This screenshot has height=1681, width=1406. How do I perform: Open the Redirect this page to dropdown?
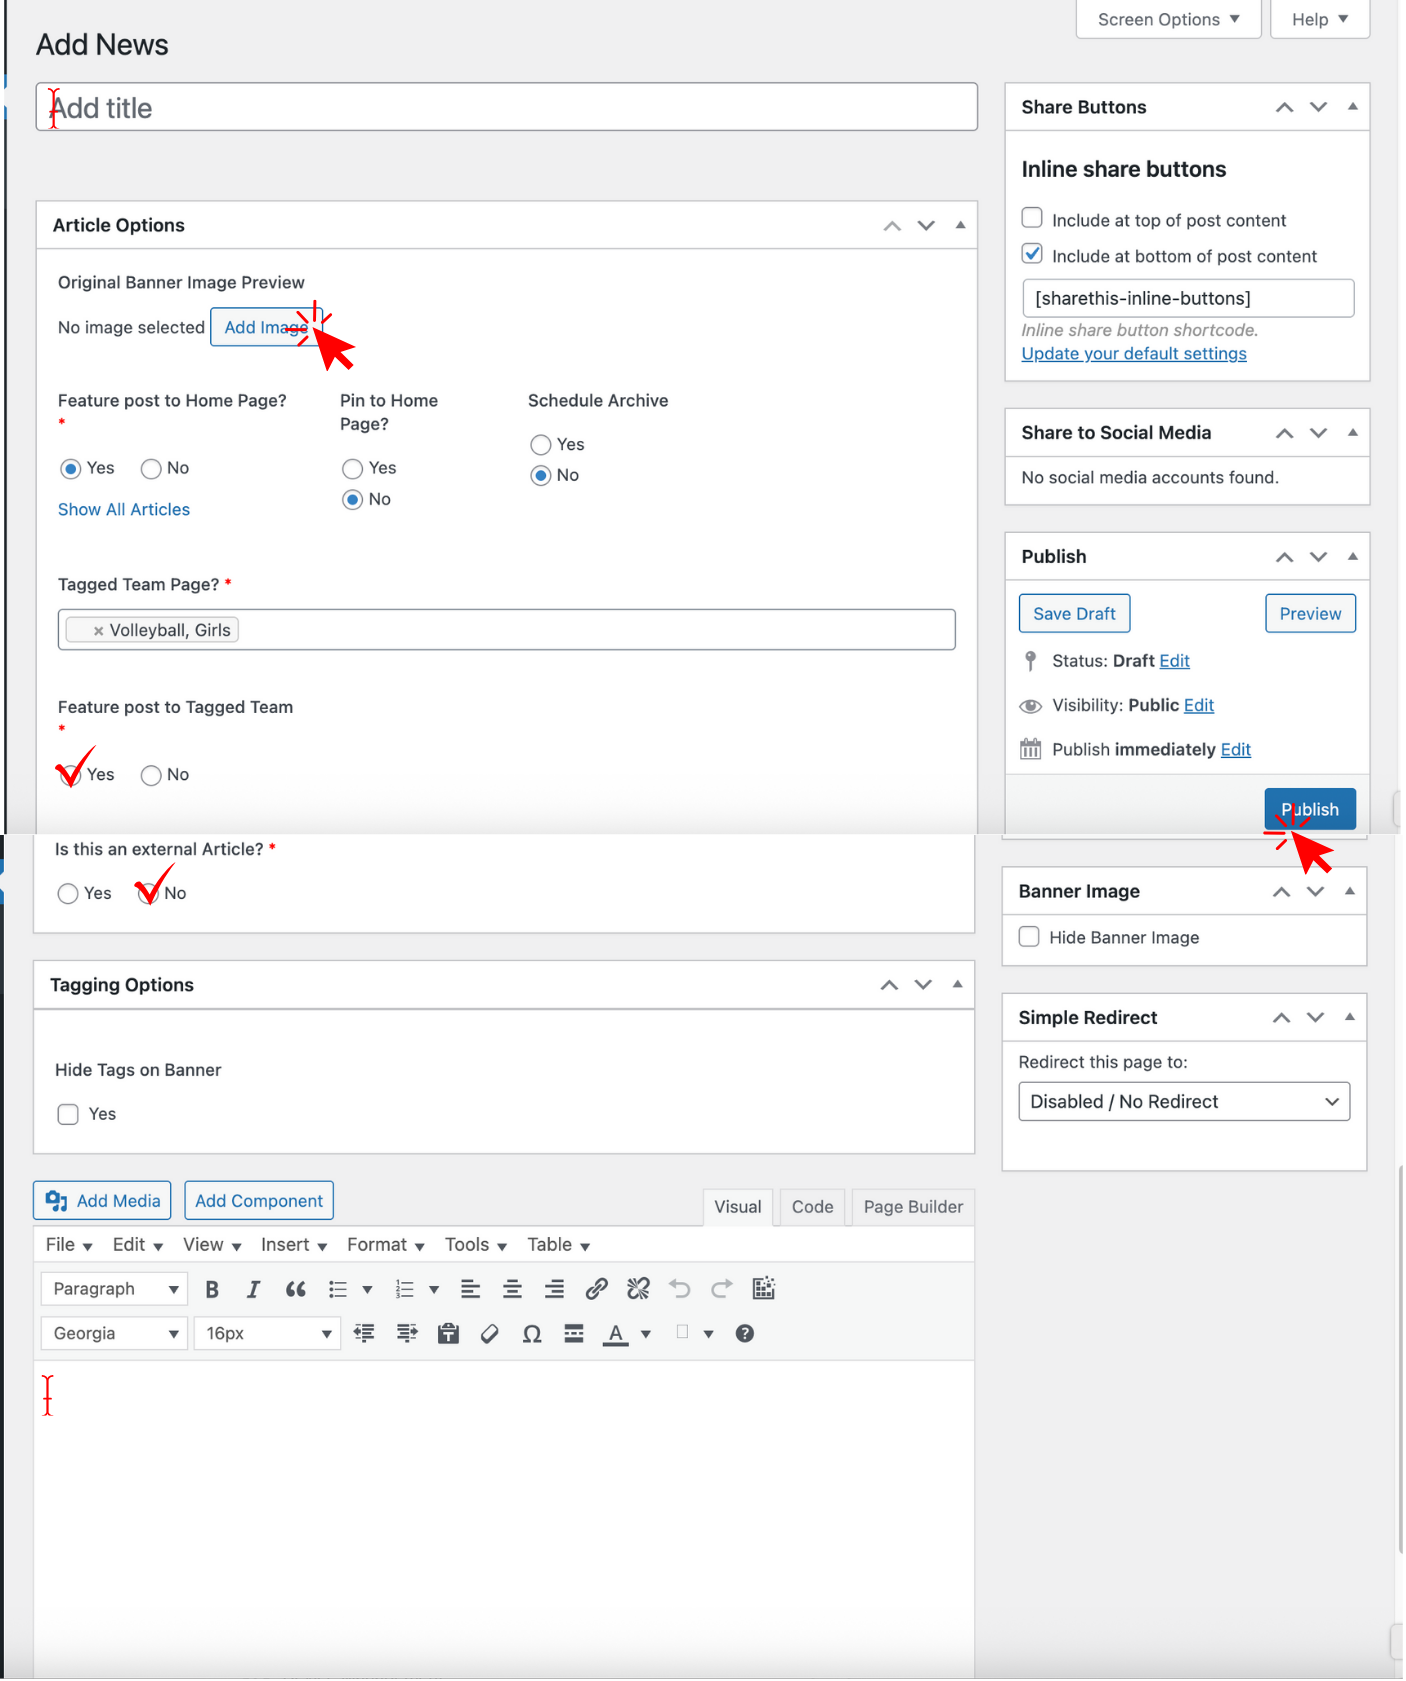click(1184, 1102)
